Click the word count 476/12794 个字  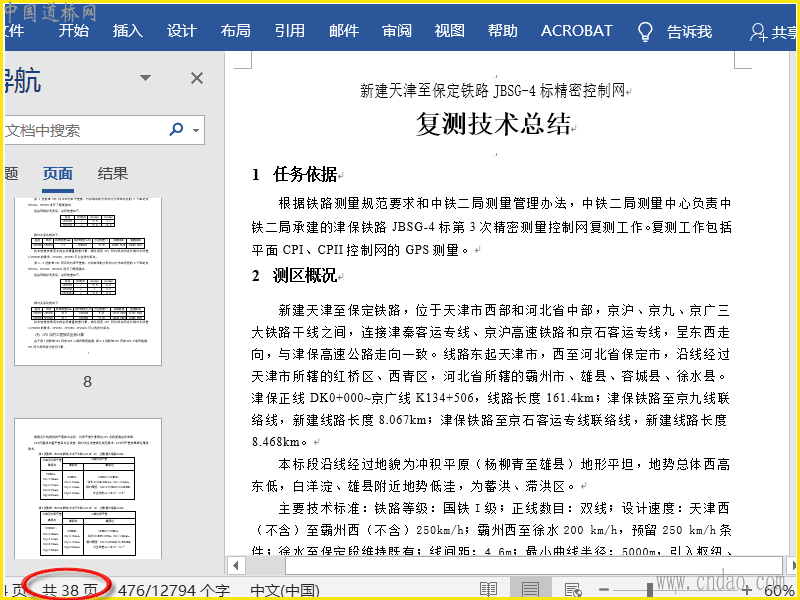click(x=174, y=591)
